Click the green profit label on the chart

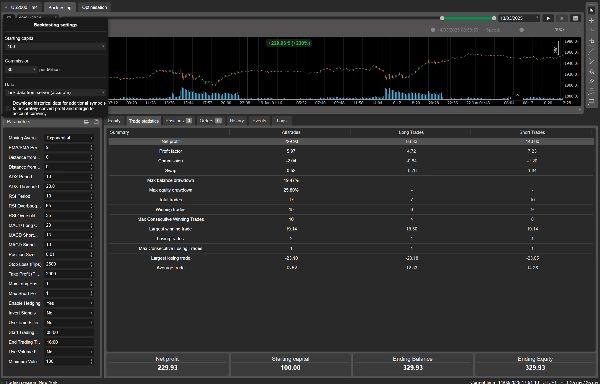[289, 43]
